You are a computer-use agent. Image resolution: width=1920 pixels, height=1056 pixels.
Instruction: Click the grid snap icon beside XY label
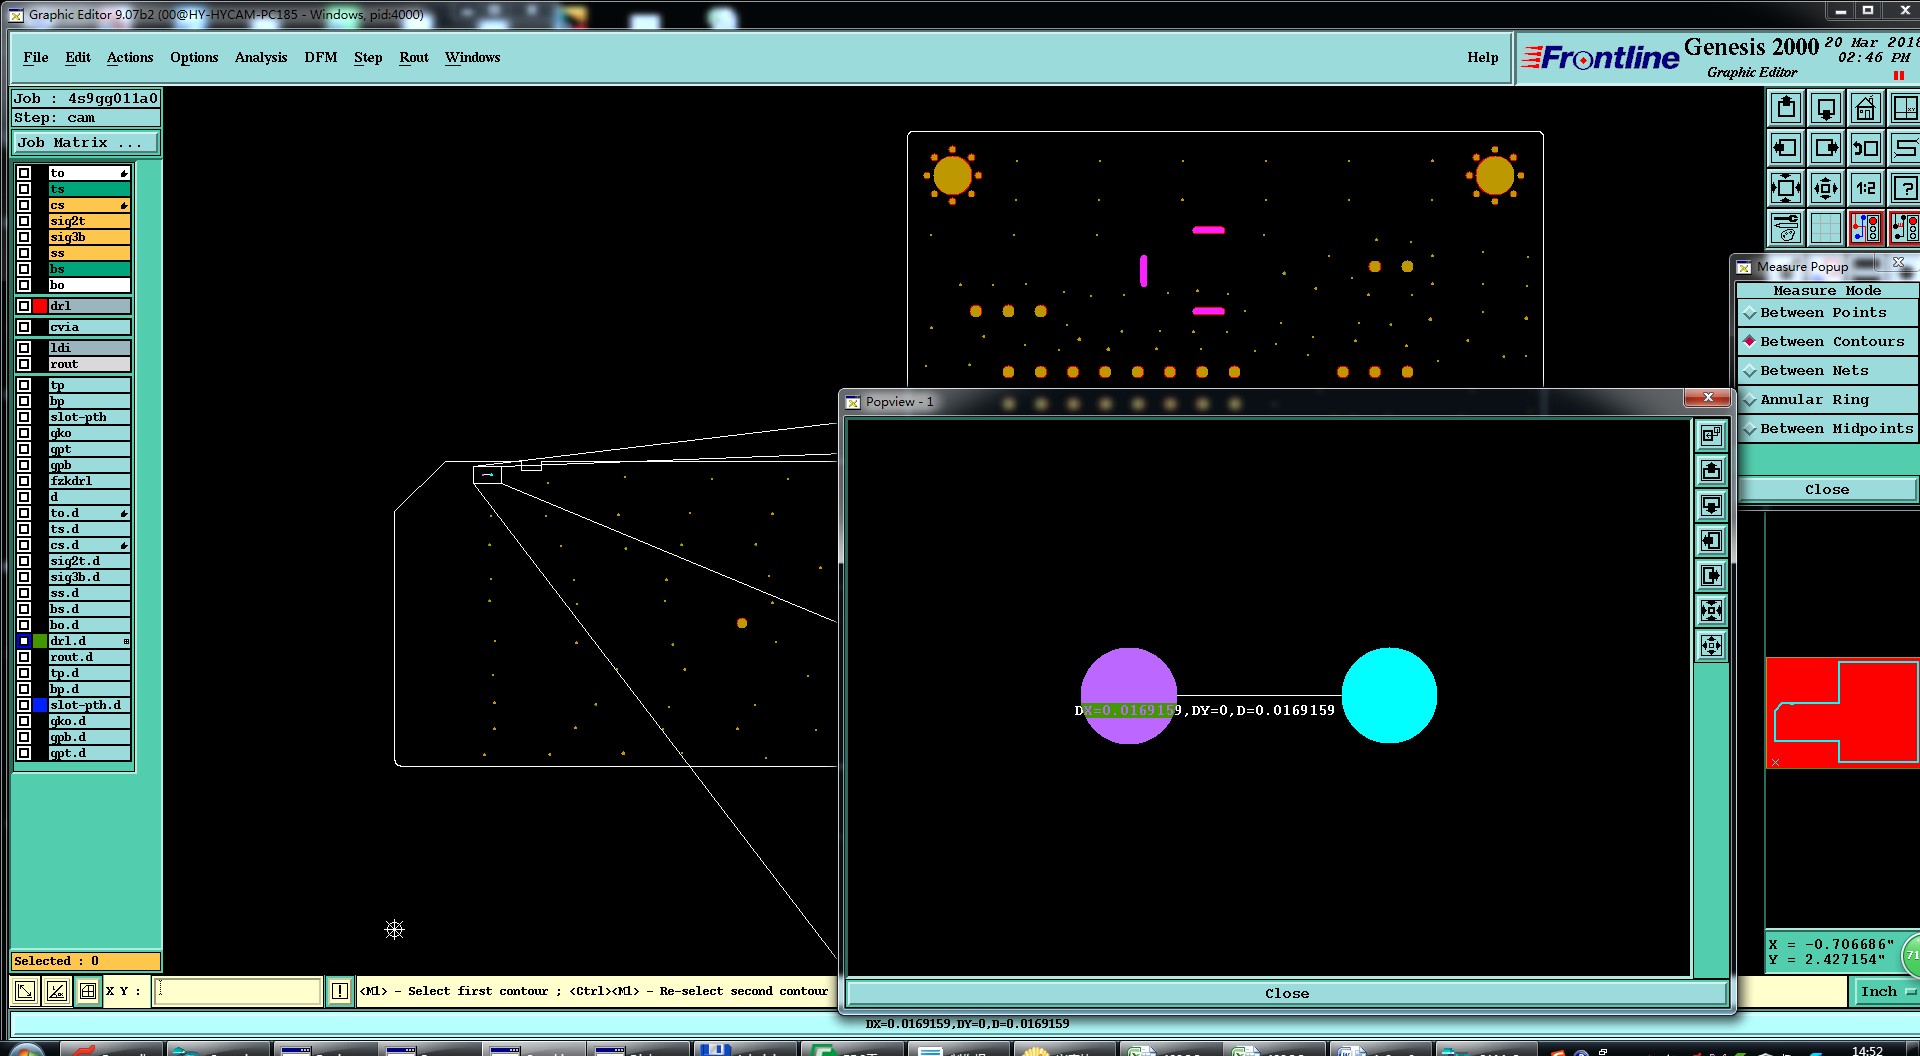point(88,991)
